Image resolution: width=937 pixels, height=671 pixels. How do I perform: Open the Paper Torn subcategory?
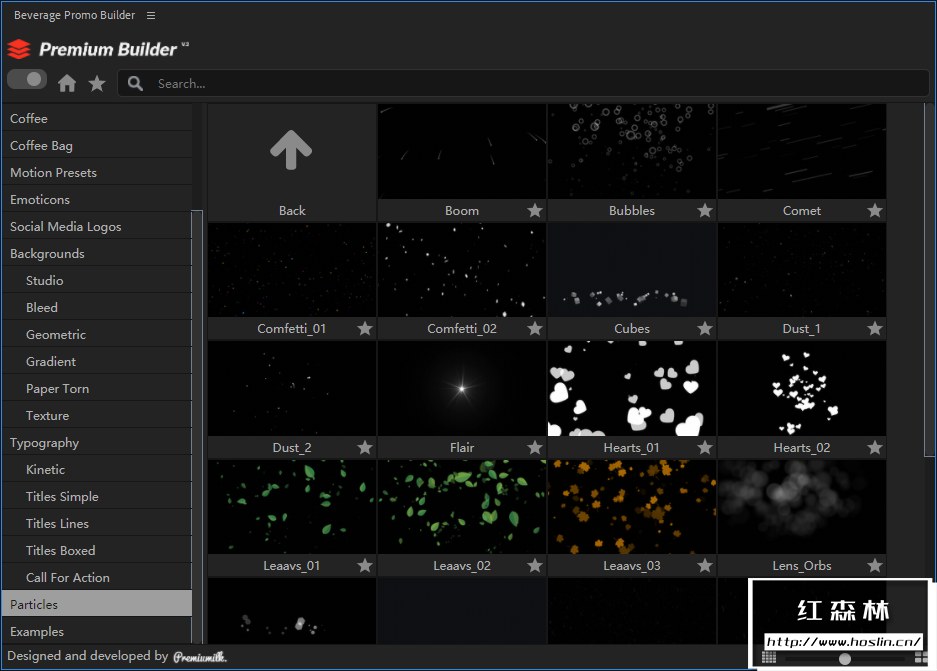[97, 388]
